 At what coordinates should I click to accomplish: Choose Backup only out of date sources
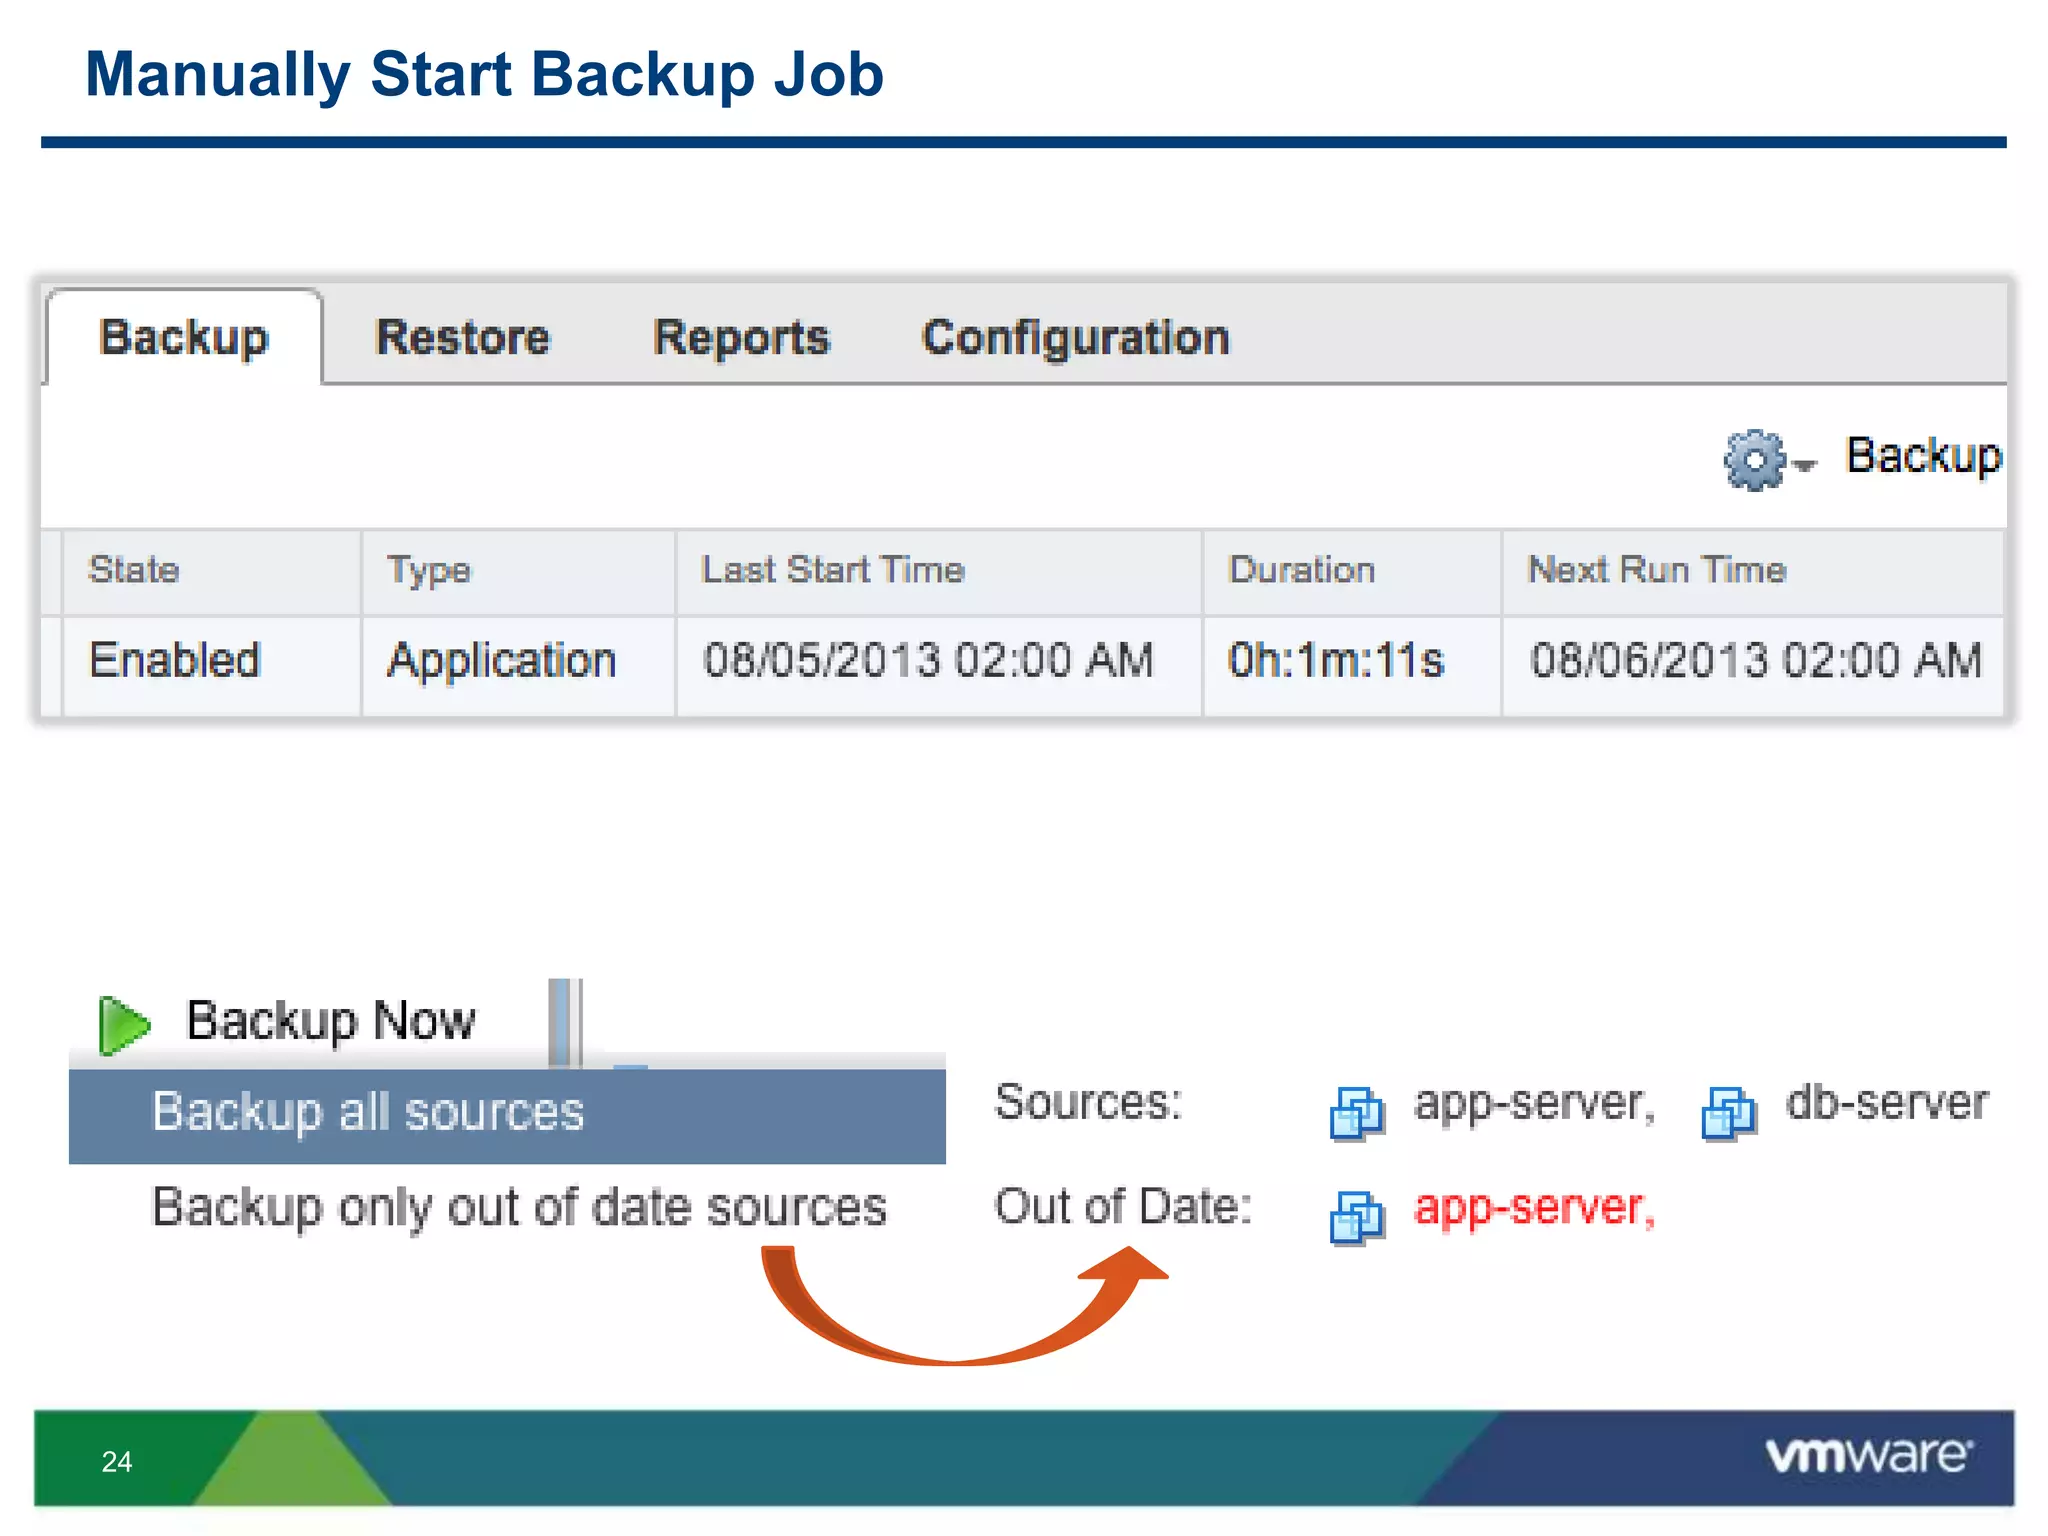pos(518,1208)
